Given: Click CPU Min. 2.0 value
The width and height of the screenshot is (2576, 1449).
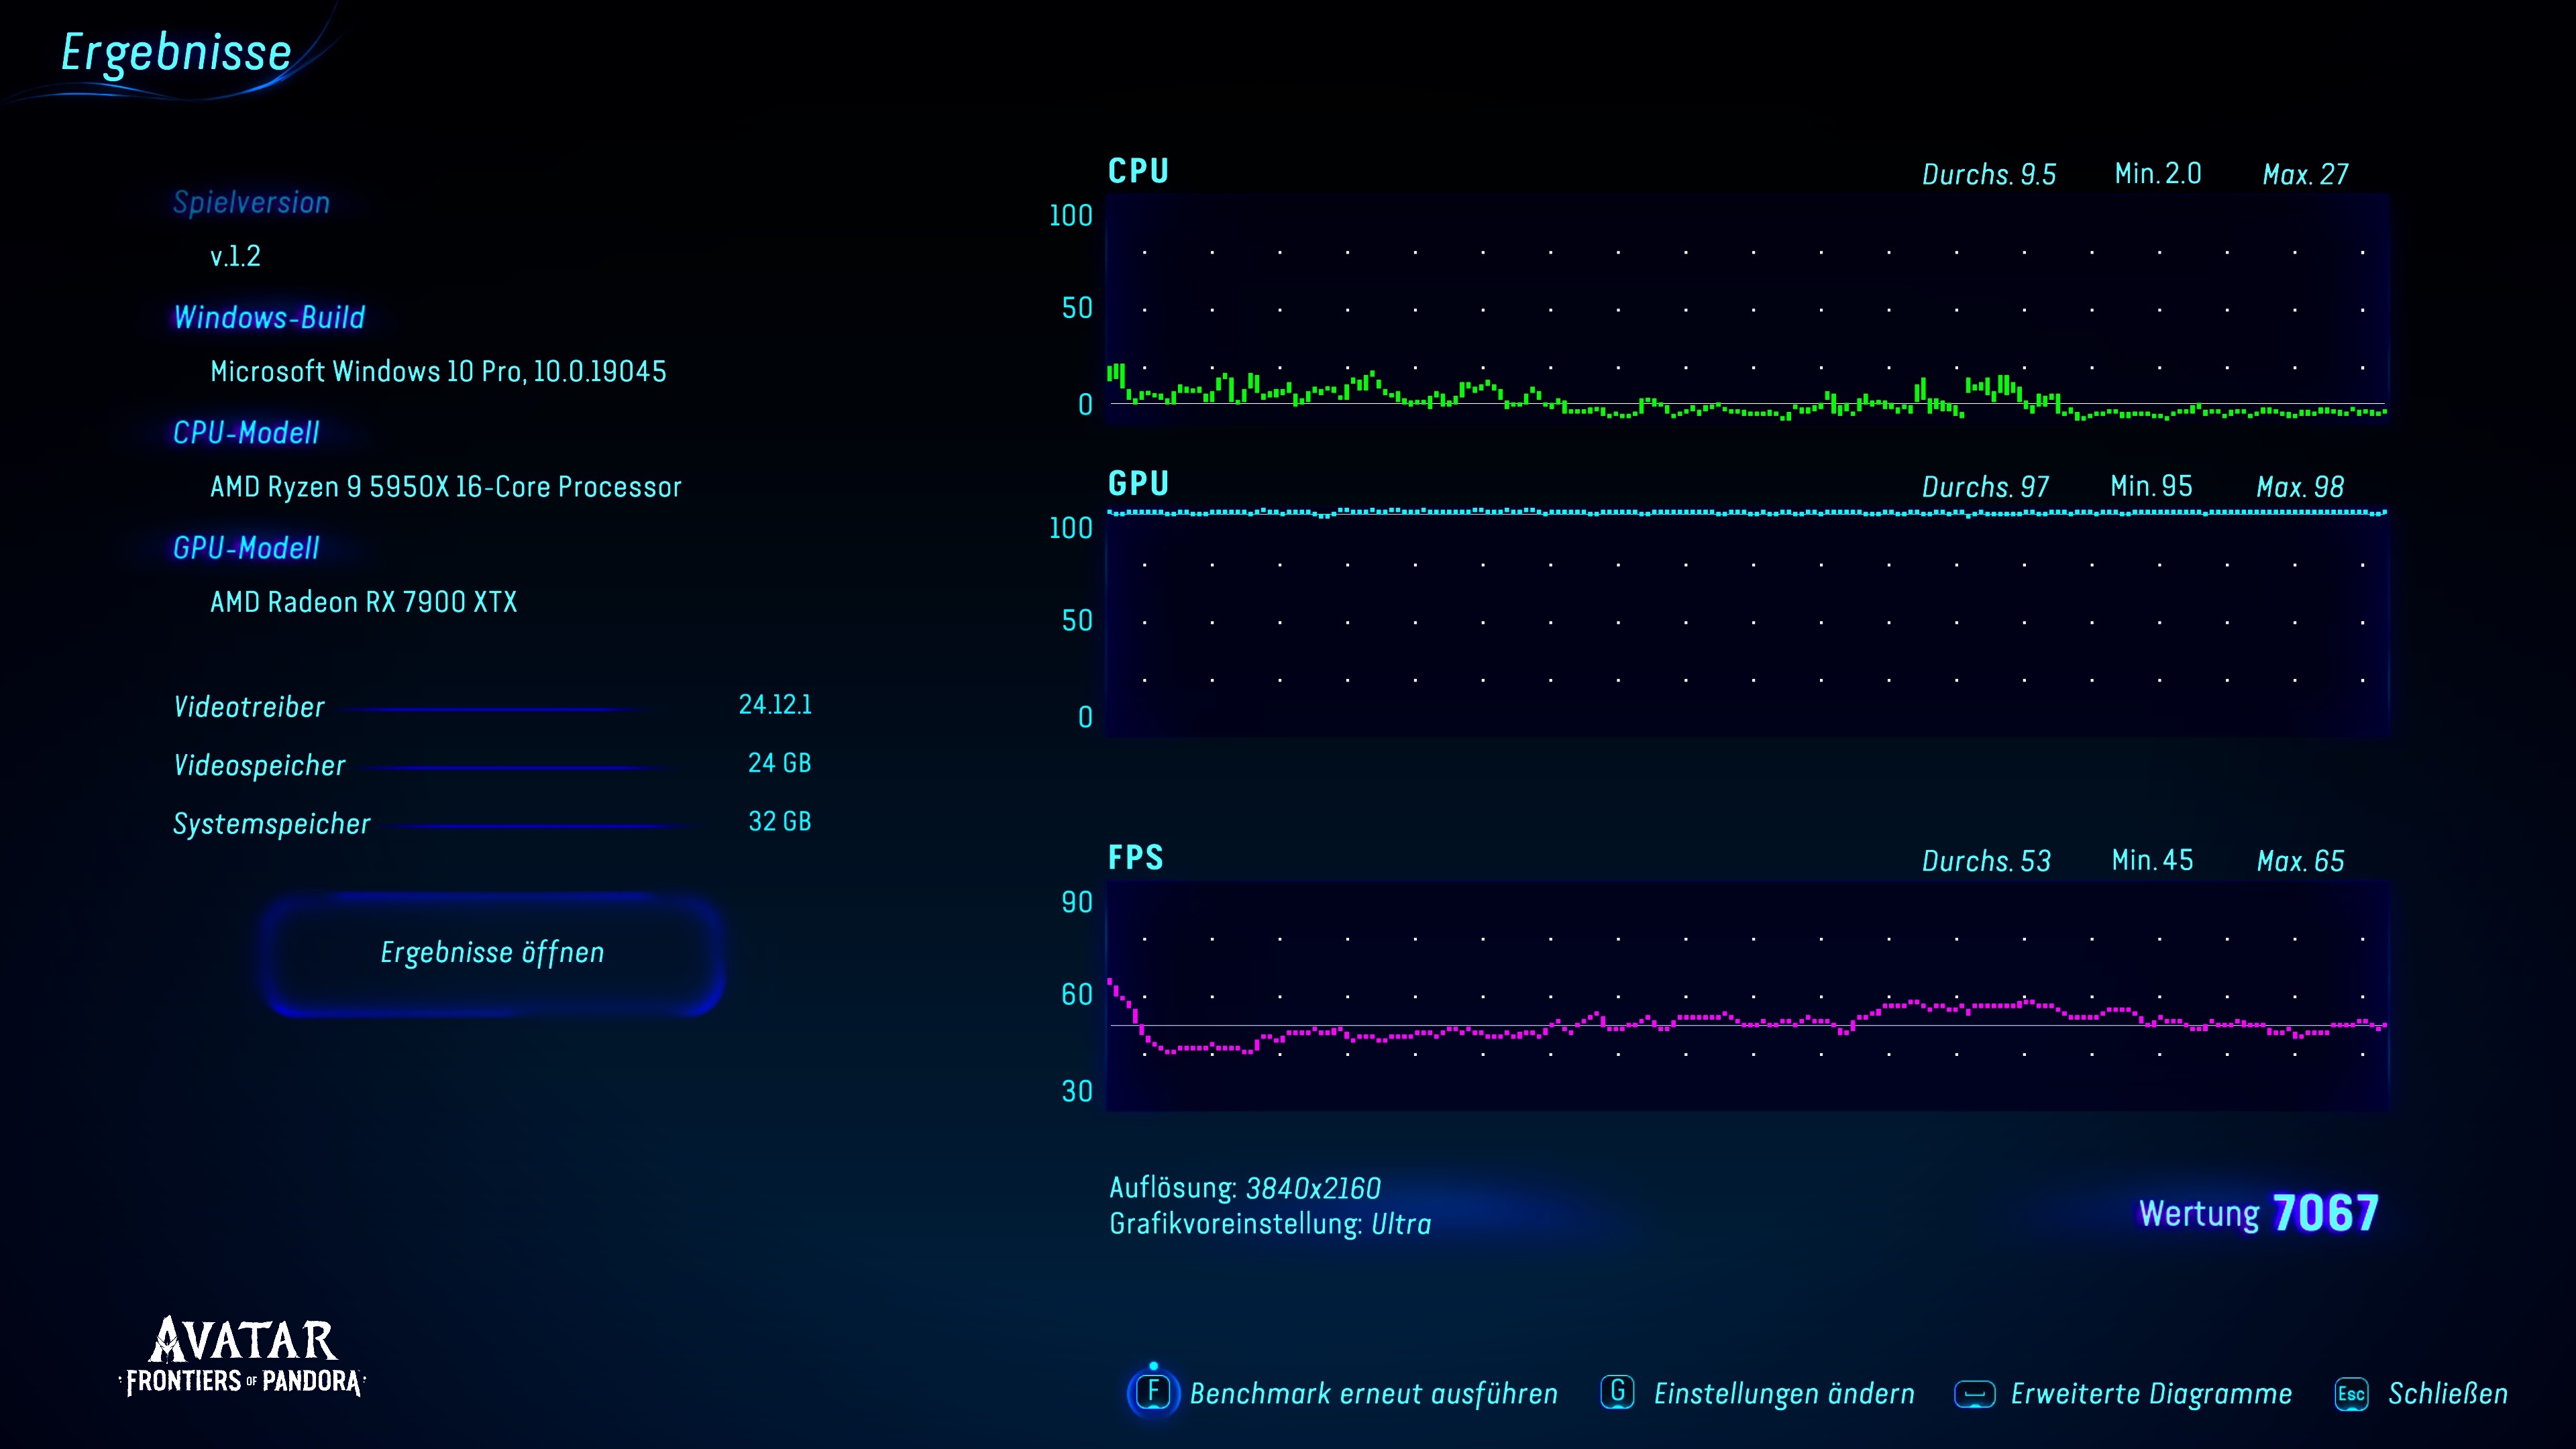Looking at the screenshot, I should click(x=2158, y=174).
